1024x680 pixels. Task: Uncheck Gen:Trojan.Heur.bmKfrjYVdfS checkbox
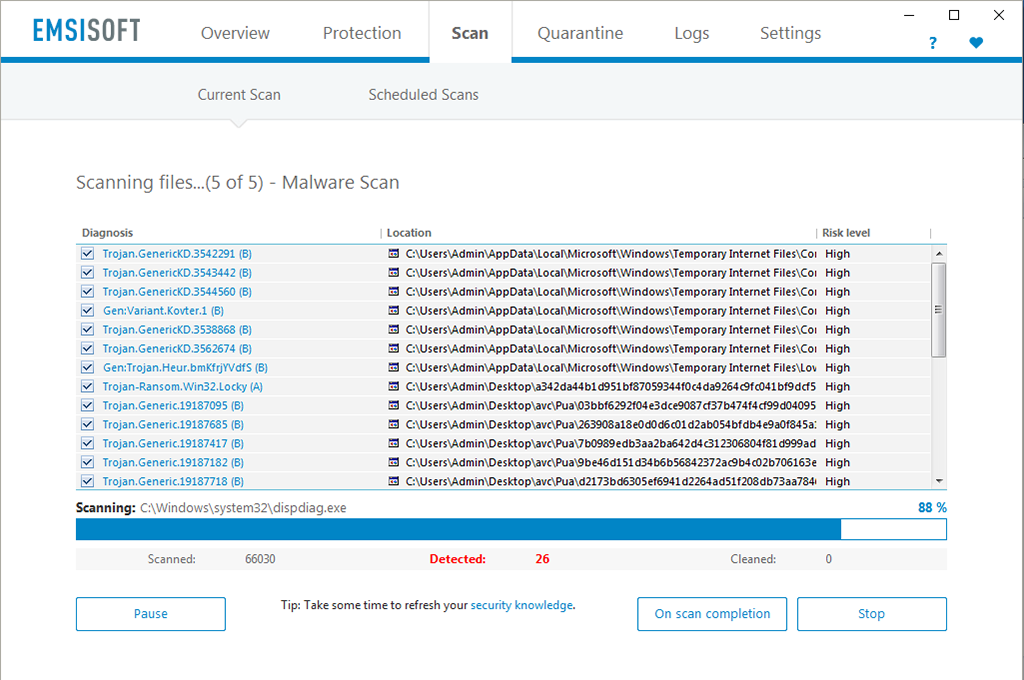88,367
